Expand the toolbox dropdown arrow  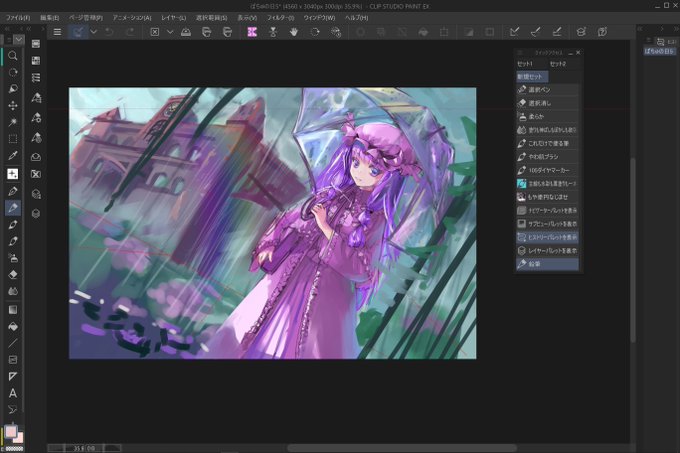click(19, 39)
